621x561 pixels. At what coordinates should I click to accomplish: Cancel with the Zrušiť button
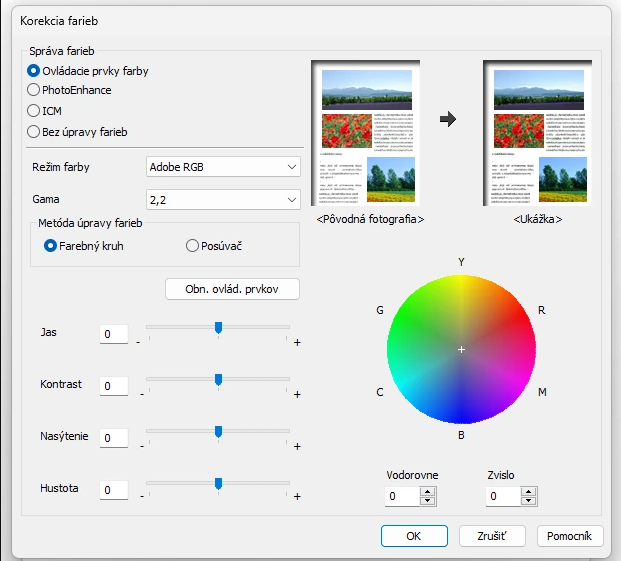pos(492,536)
